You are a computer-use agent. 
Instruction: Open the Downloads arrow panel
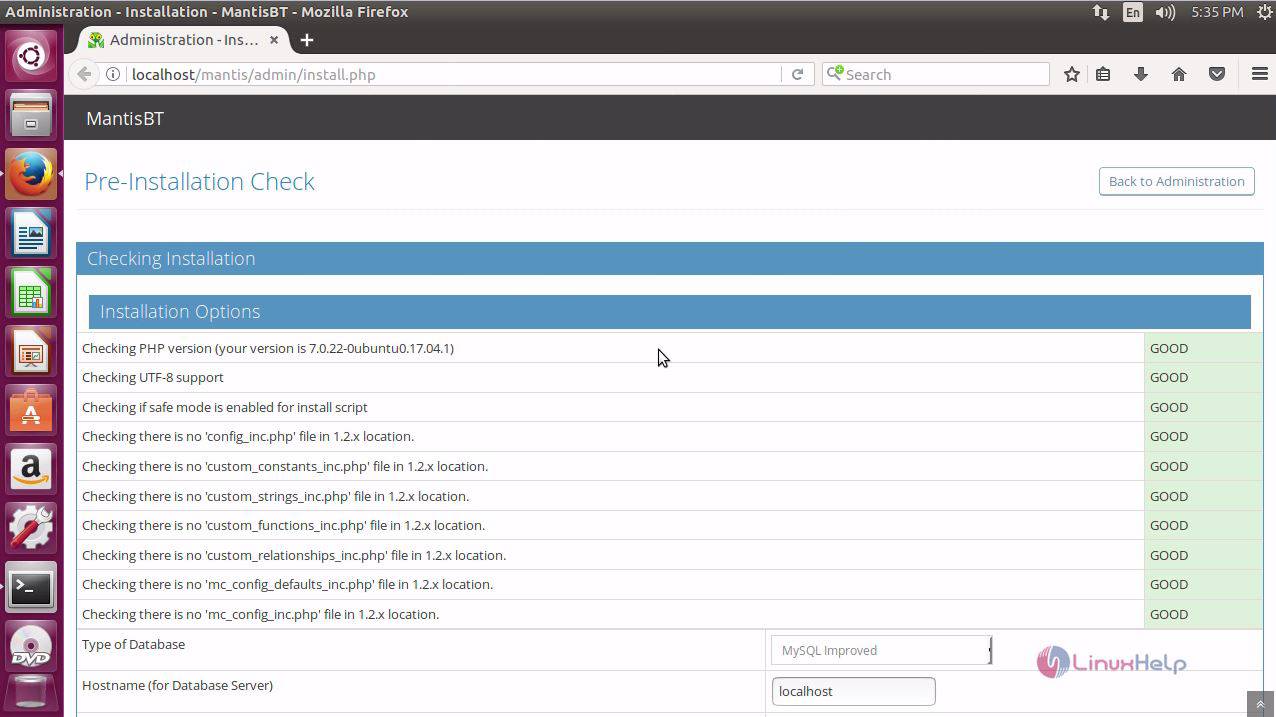pyautogui.click(x=1140, y=74)
